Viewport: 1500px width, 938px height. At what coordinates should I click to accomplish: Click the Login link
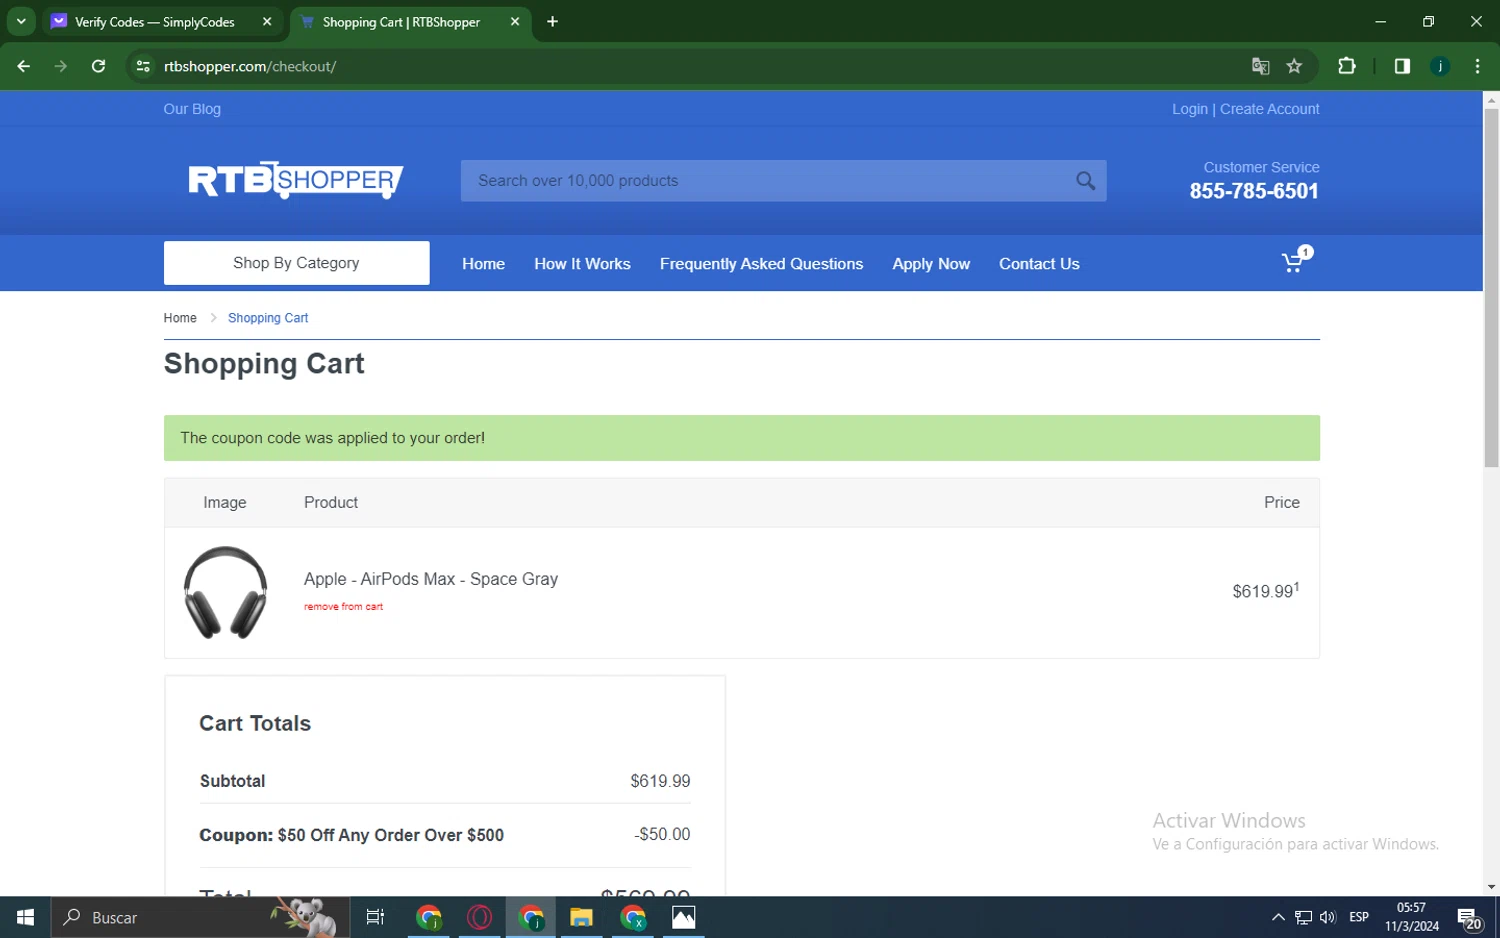pos(1190,109)
